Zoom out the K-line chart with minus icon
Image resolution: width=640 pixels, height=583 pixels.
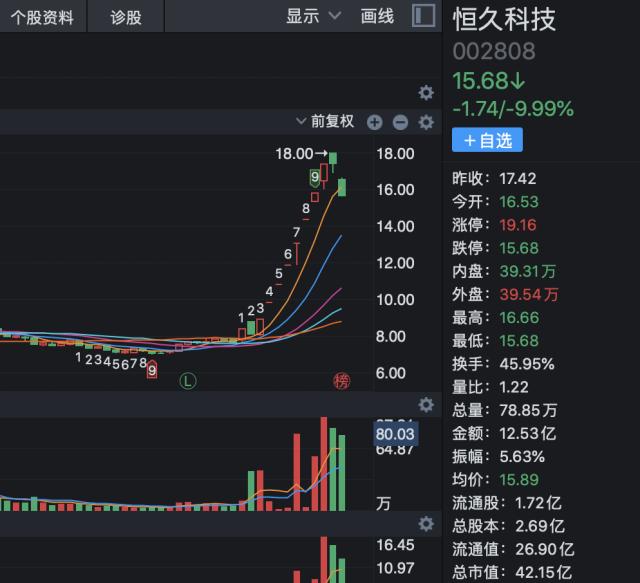[x=400, y=122]
